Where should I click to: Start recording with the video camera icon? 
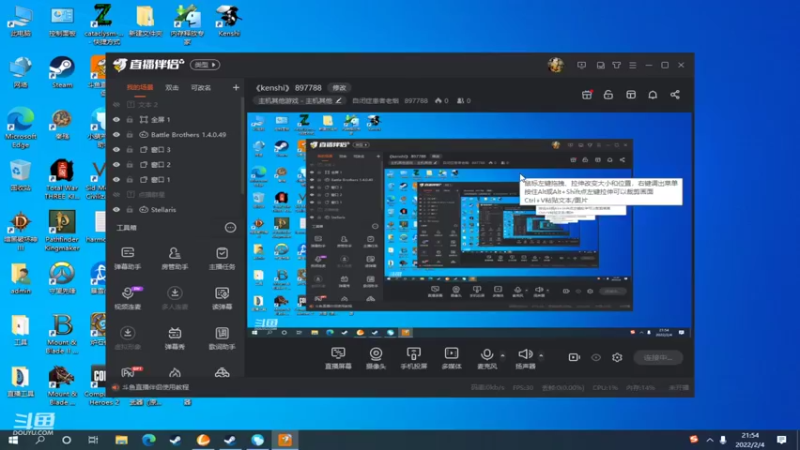(x=574, y=357)
